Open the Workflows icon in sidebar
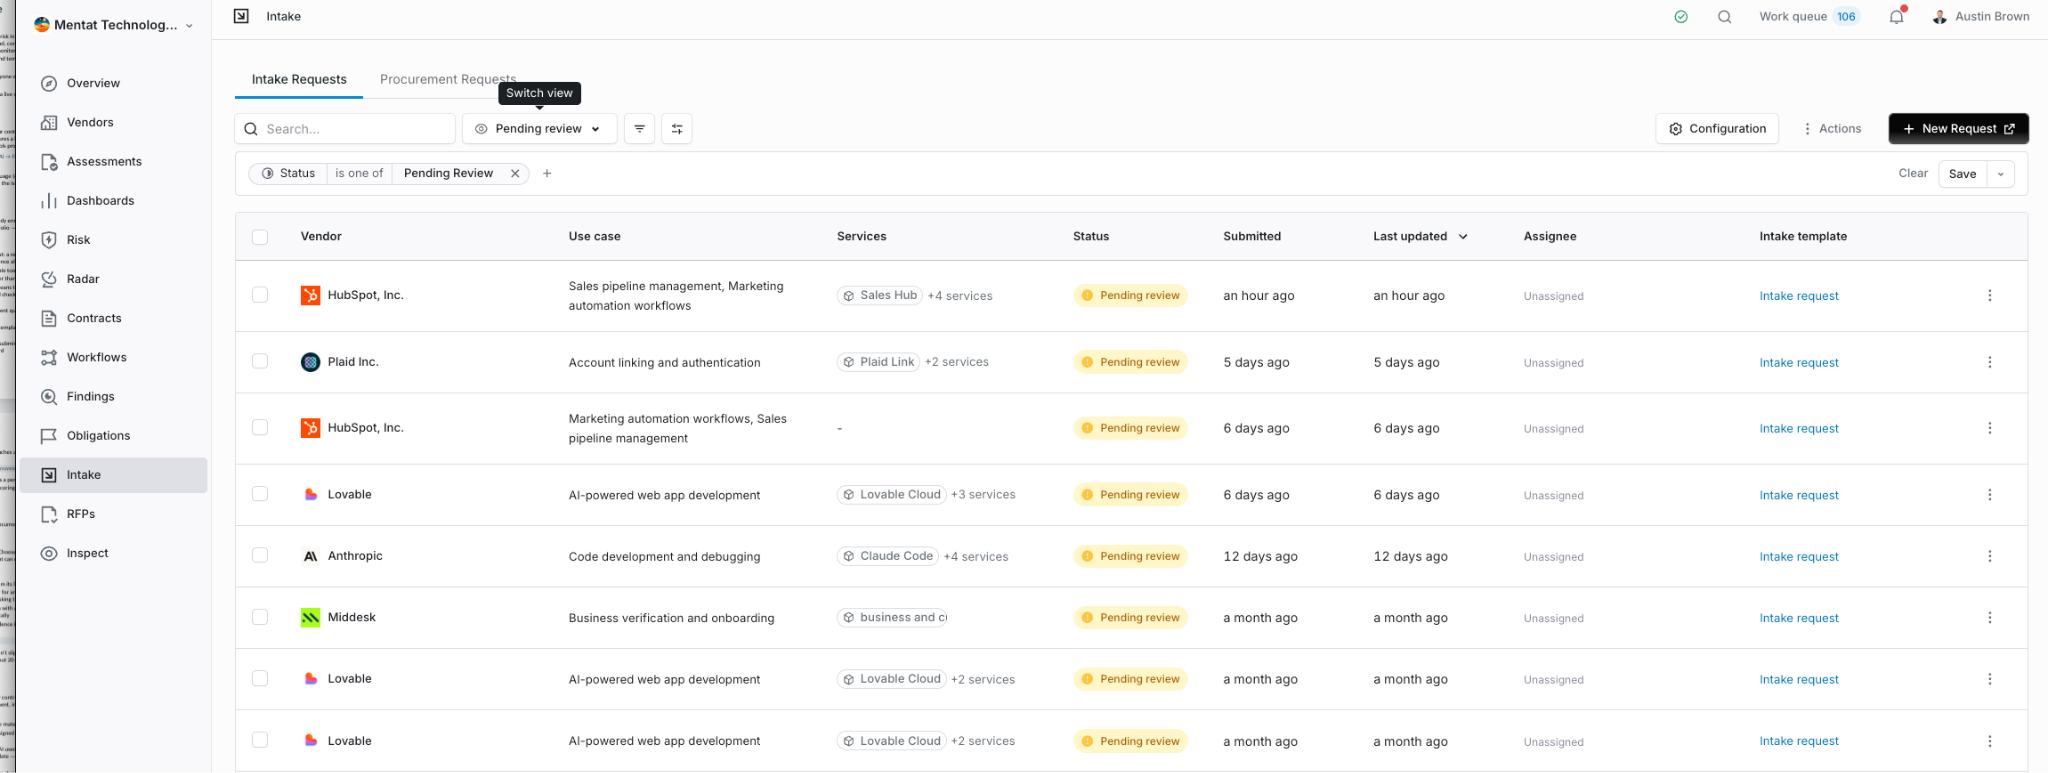The height and width of the screenshot is (773, 2048). tap(49, 357)
